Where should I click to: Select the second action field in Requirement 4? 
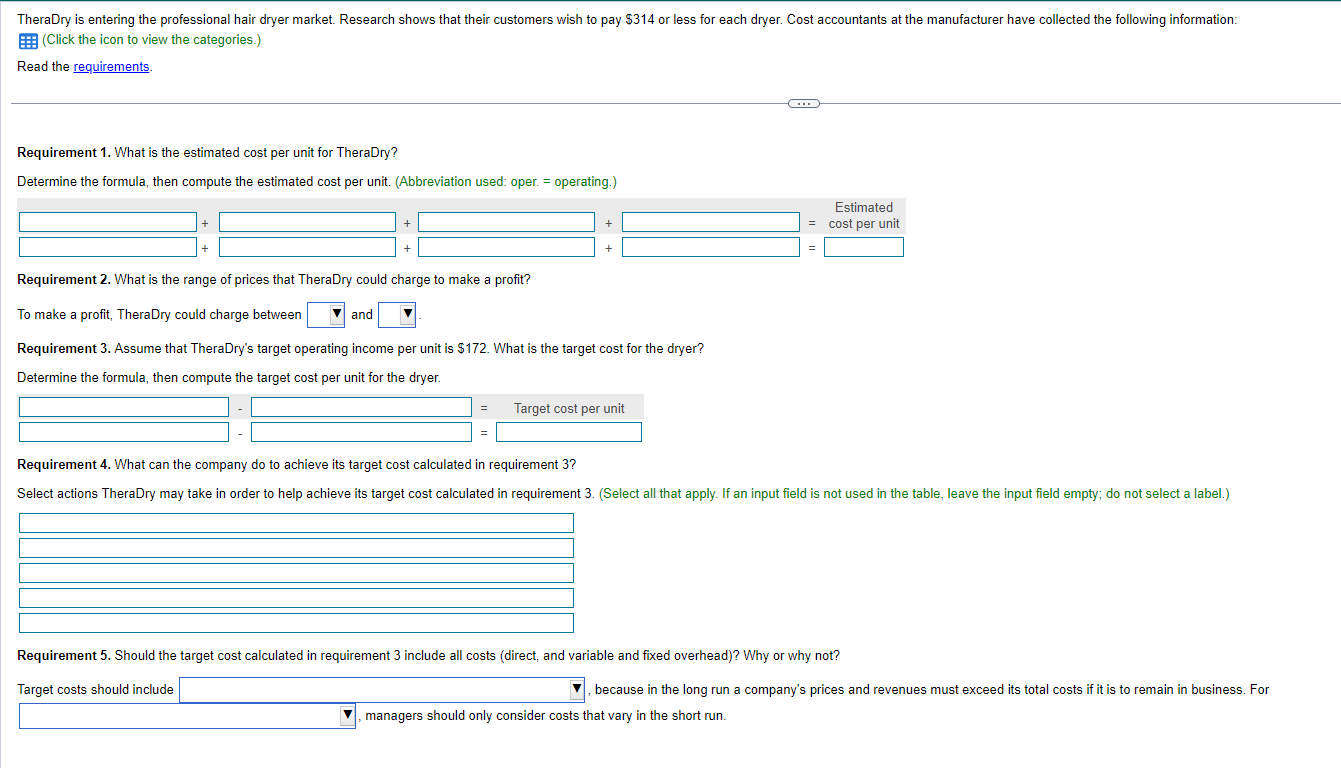click(x=296, y=548)
